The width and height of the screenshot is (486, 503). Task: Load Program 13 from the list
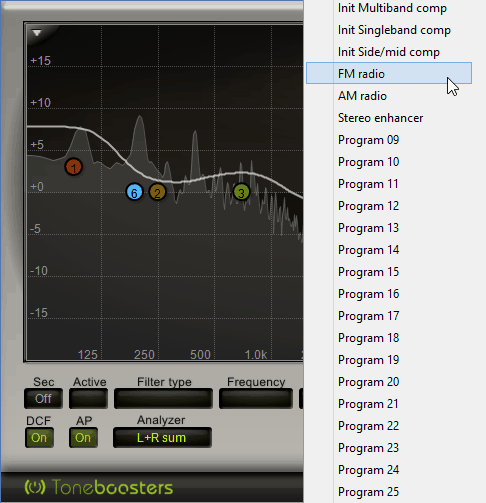(x=389, y=228)
